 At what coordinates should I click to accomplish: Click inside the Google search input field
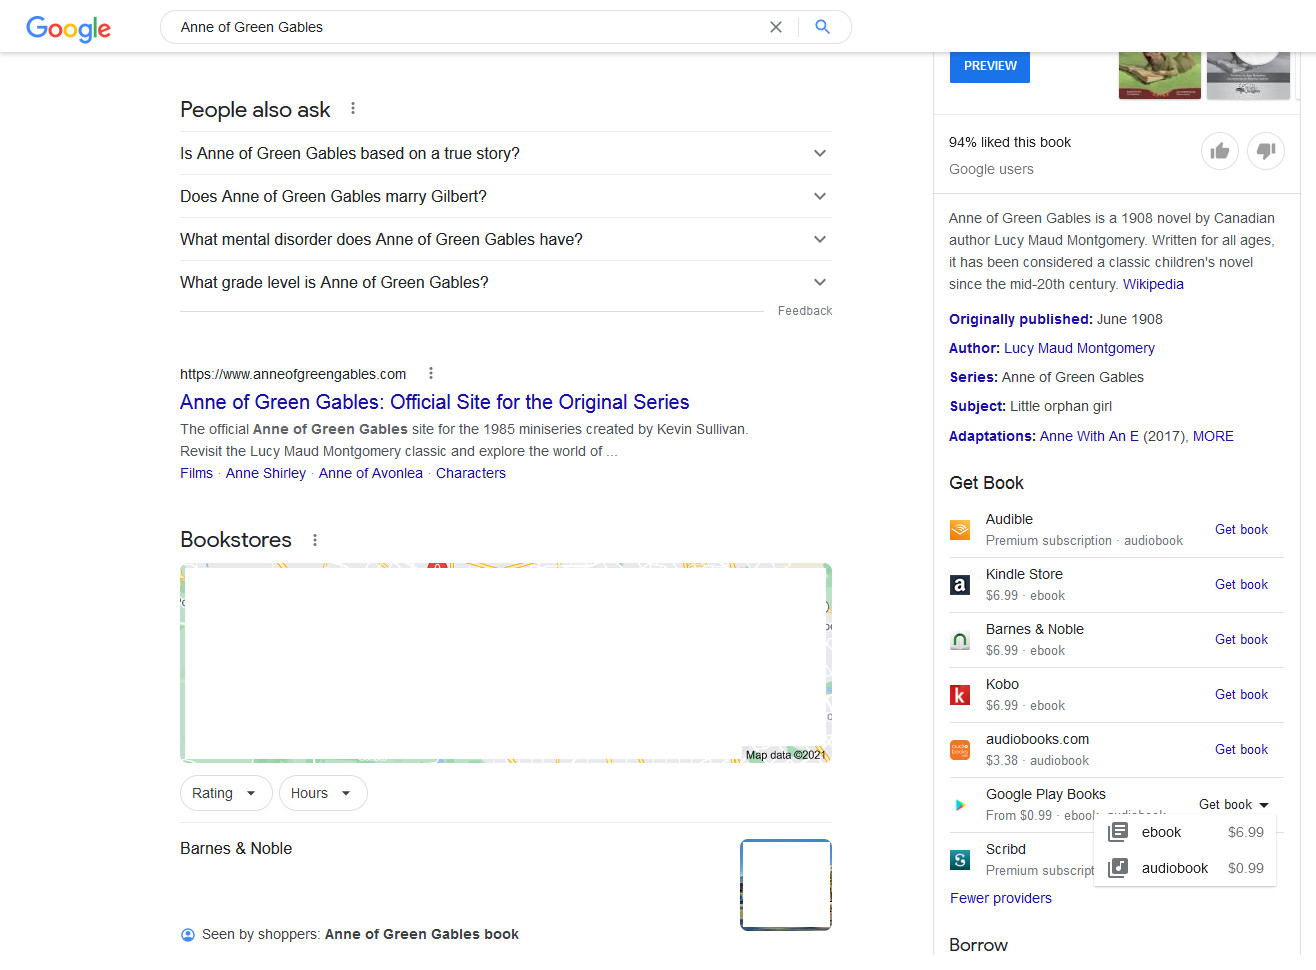click(465, 27)
